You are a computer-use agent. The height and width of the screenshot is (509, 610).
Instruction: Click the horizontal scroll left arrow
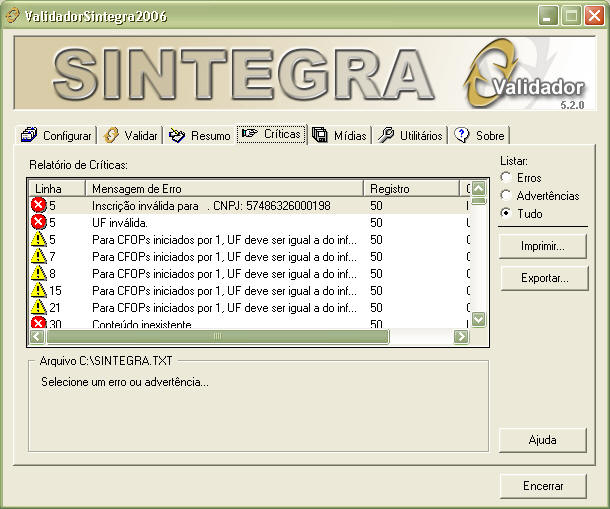click(x=37, y=336)
